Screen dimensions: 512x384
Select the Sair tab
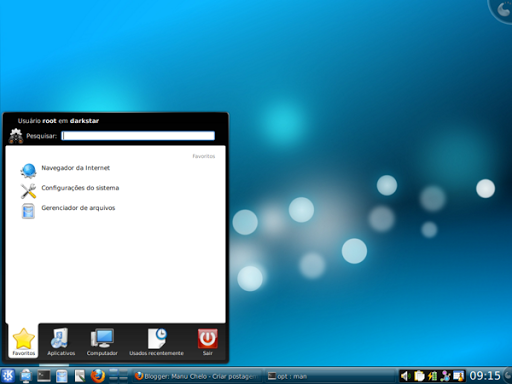click(208, 342)
